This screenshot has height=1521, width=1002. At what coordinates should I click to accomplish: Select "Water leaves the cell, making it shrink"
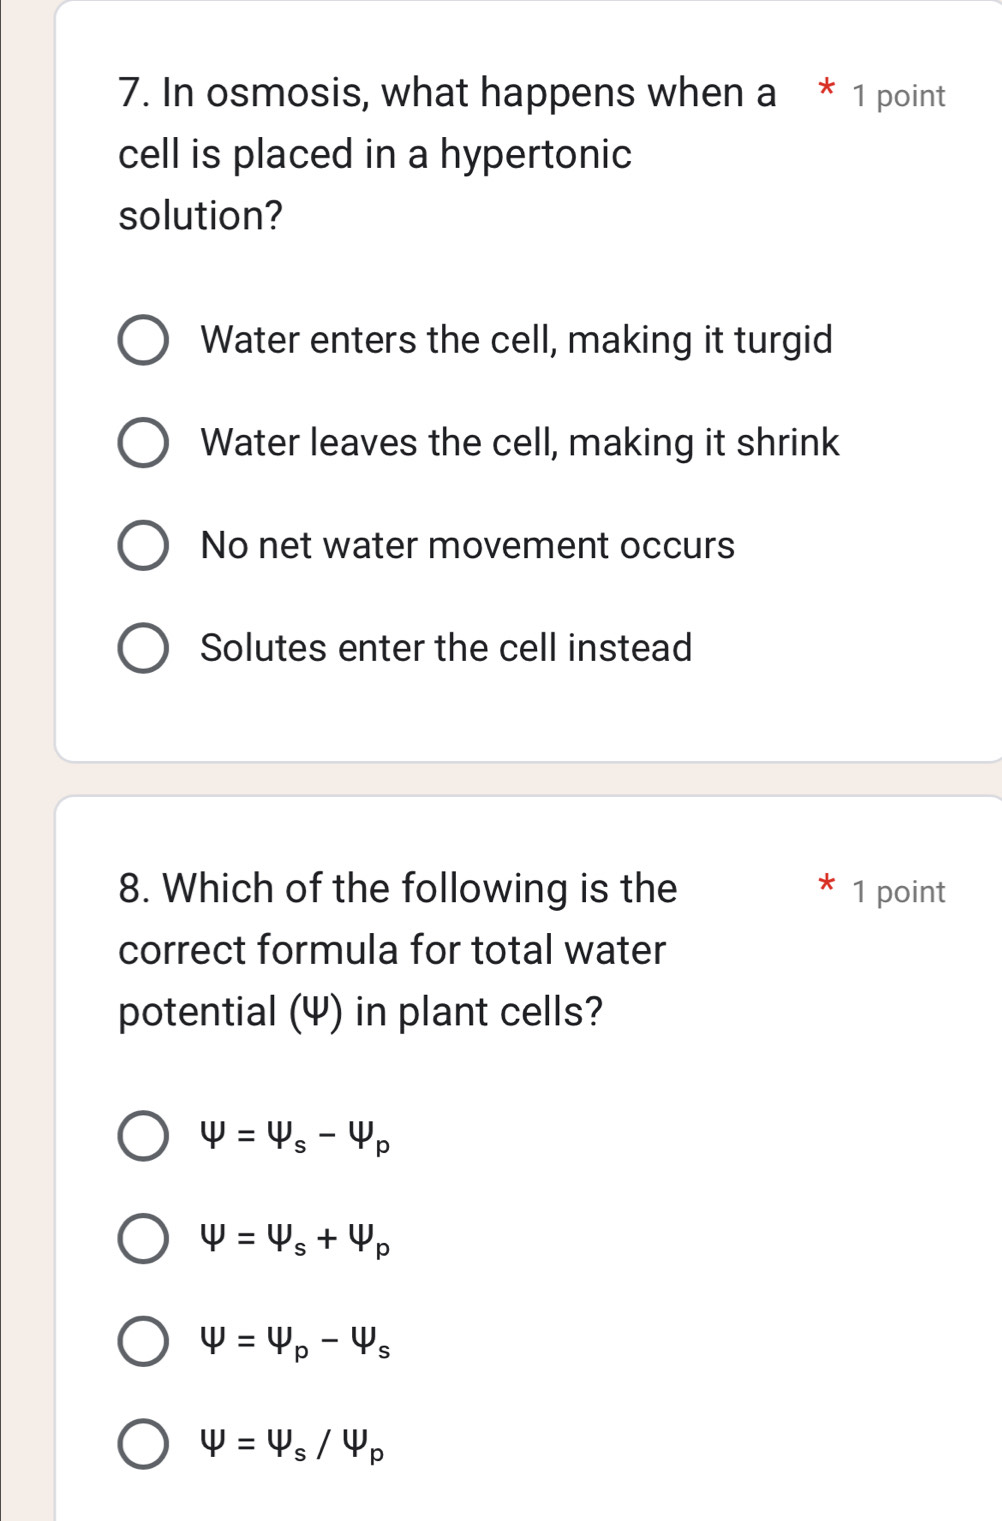click(x=146, y=442)
